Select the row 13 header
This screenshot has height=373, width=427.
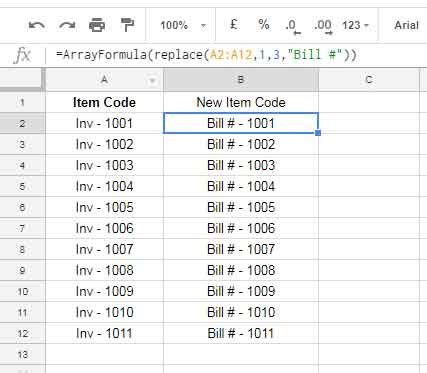(22, 354)
